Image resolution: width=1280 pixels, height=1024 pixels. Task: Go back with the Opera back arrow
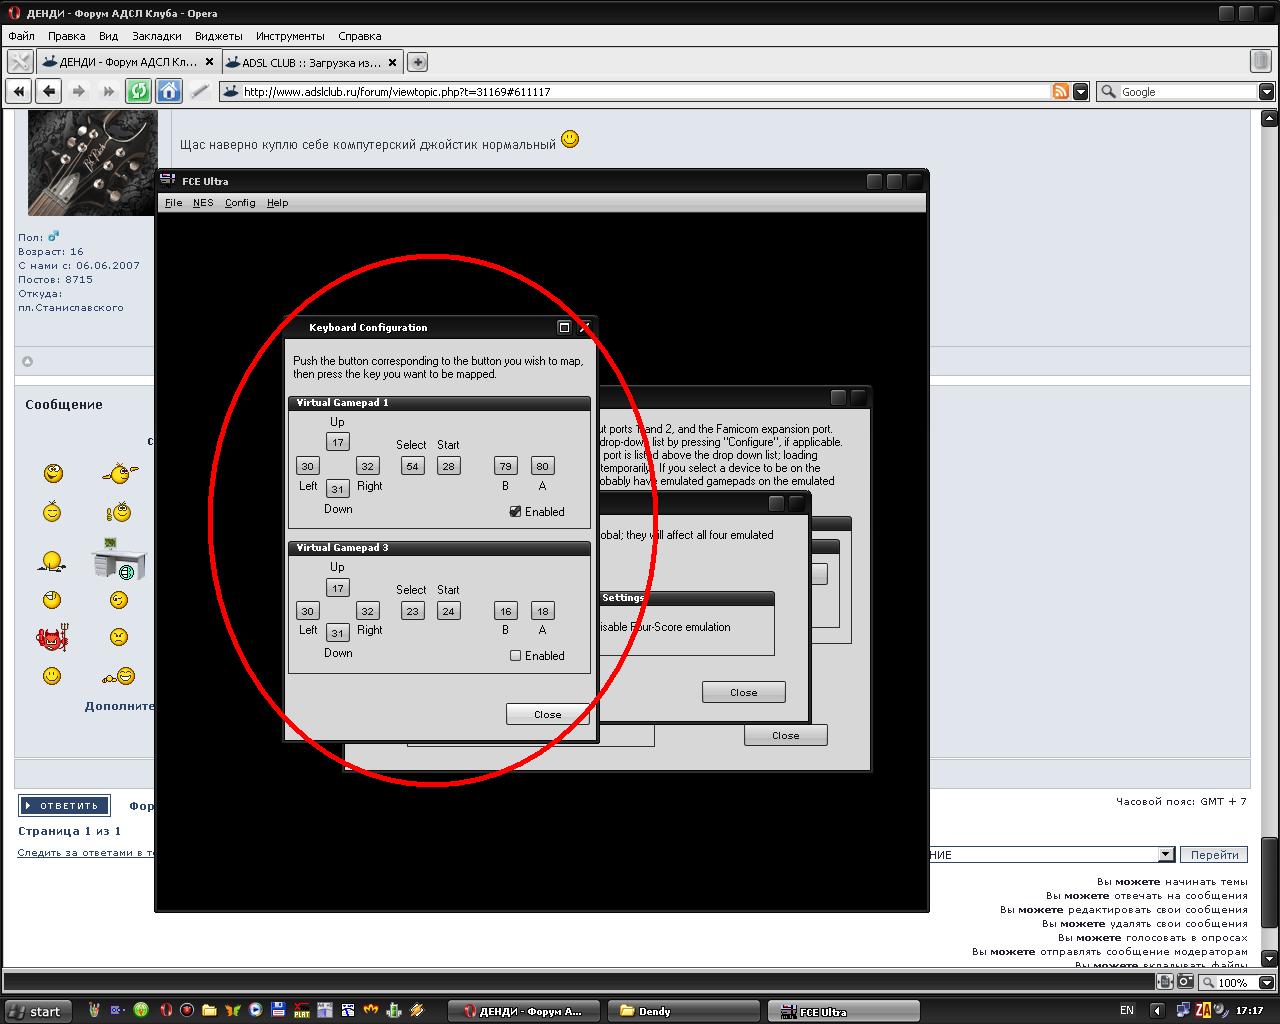(x=48, y=91)
